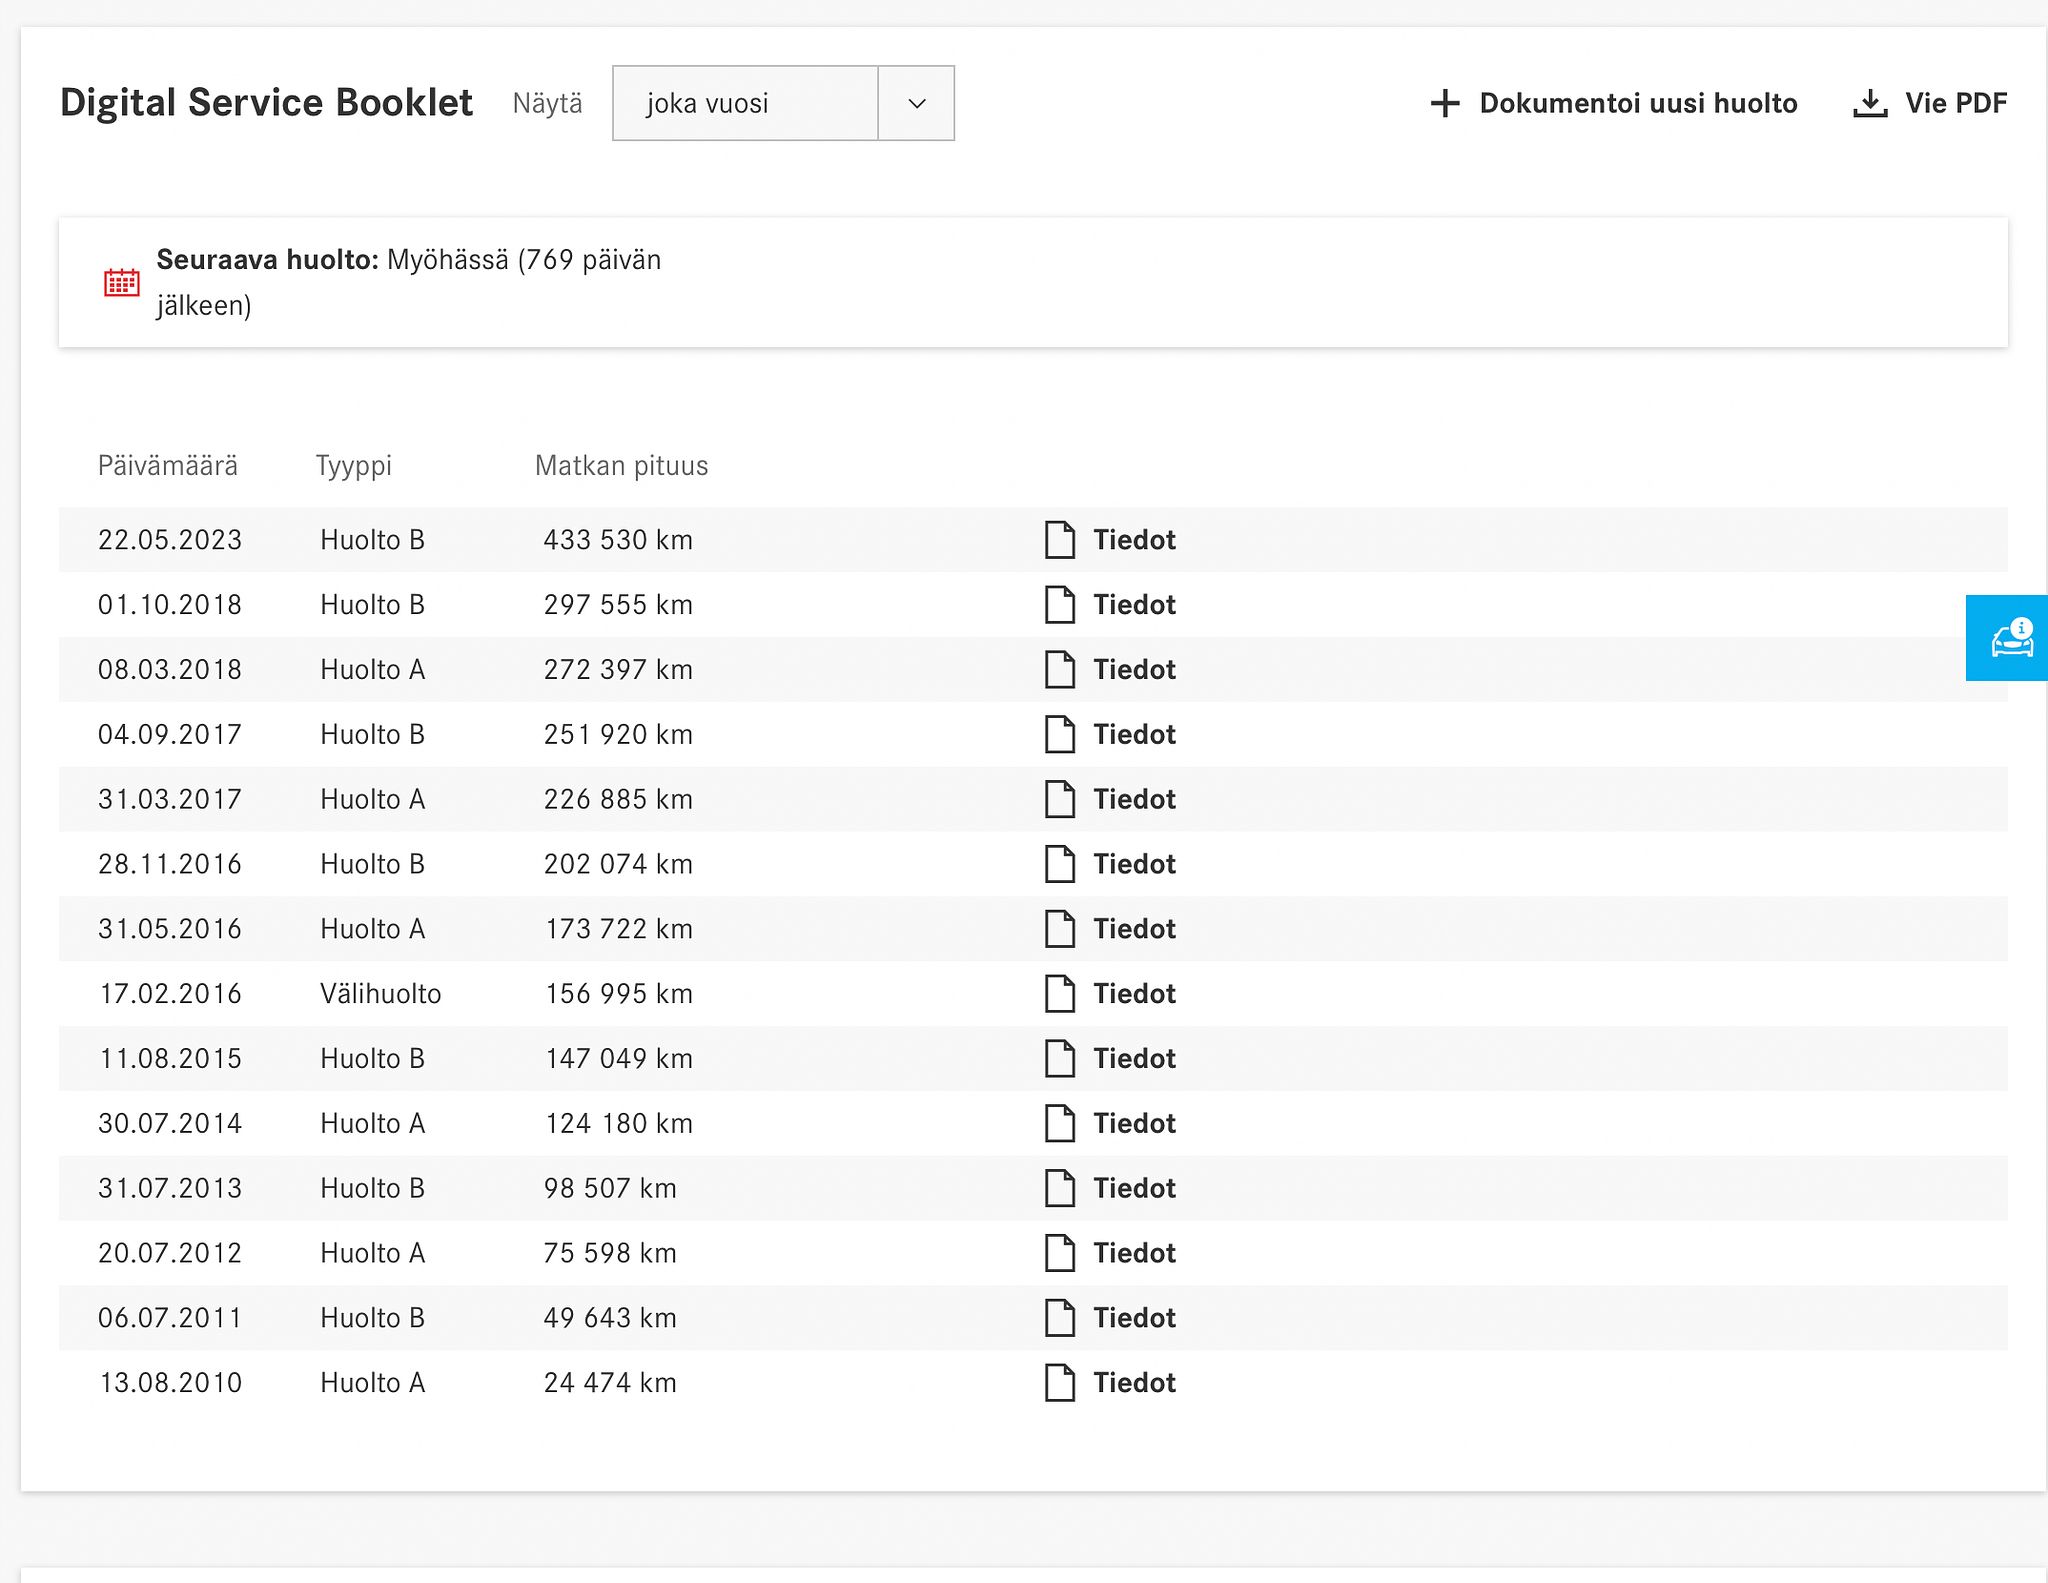Select the date 20.07.2012

tap(170, 1253)
